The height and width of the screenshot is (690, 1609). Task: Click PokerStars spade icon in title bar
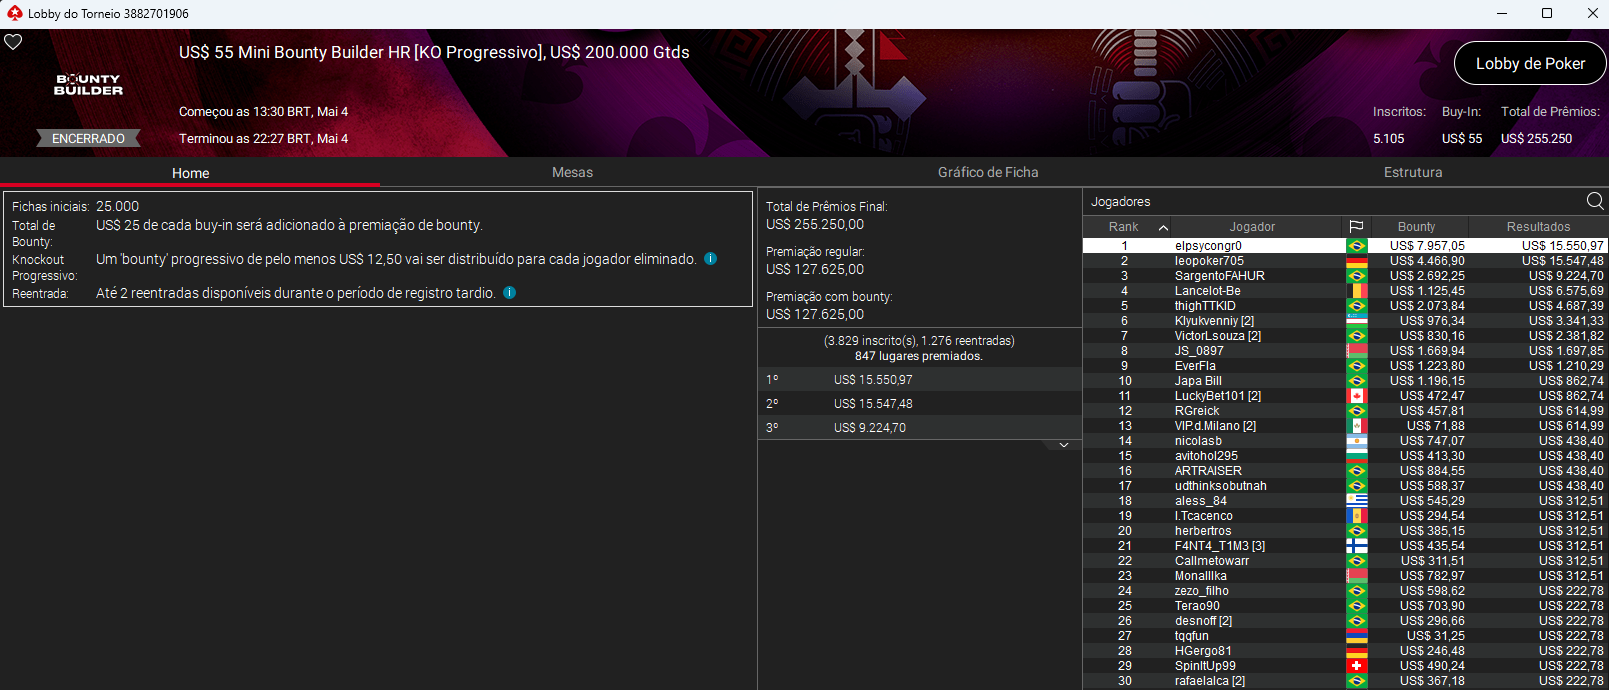point(14,13)
